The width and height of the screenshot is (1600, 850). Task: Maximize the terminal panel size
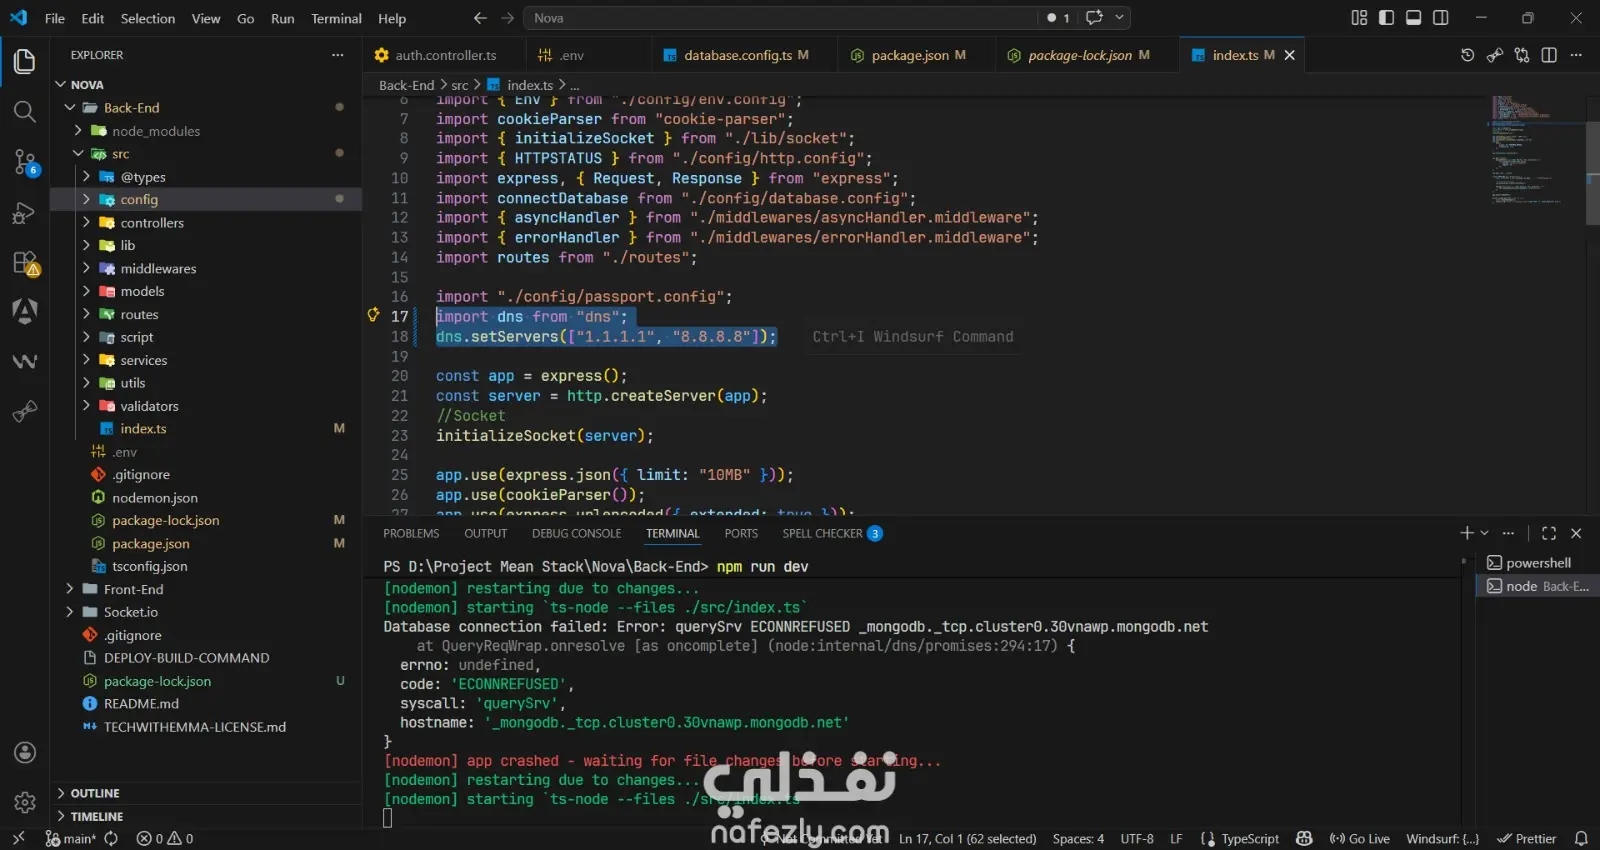coord(1549,533)
